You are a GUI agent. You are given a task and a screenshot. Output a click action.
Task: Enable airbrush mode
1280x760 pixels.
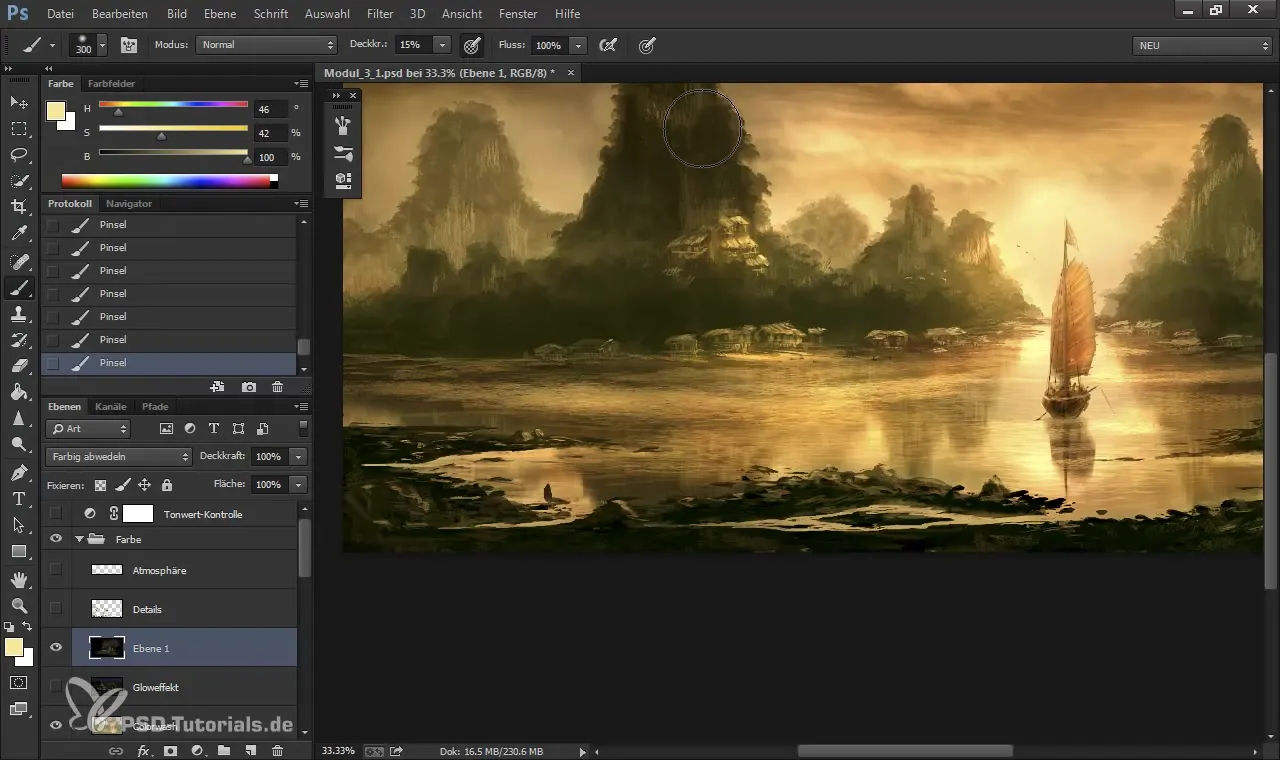click(x=608, y=45)
